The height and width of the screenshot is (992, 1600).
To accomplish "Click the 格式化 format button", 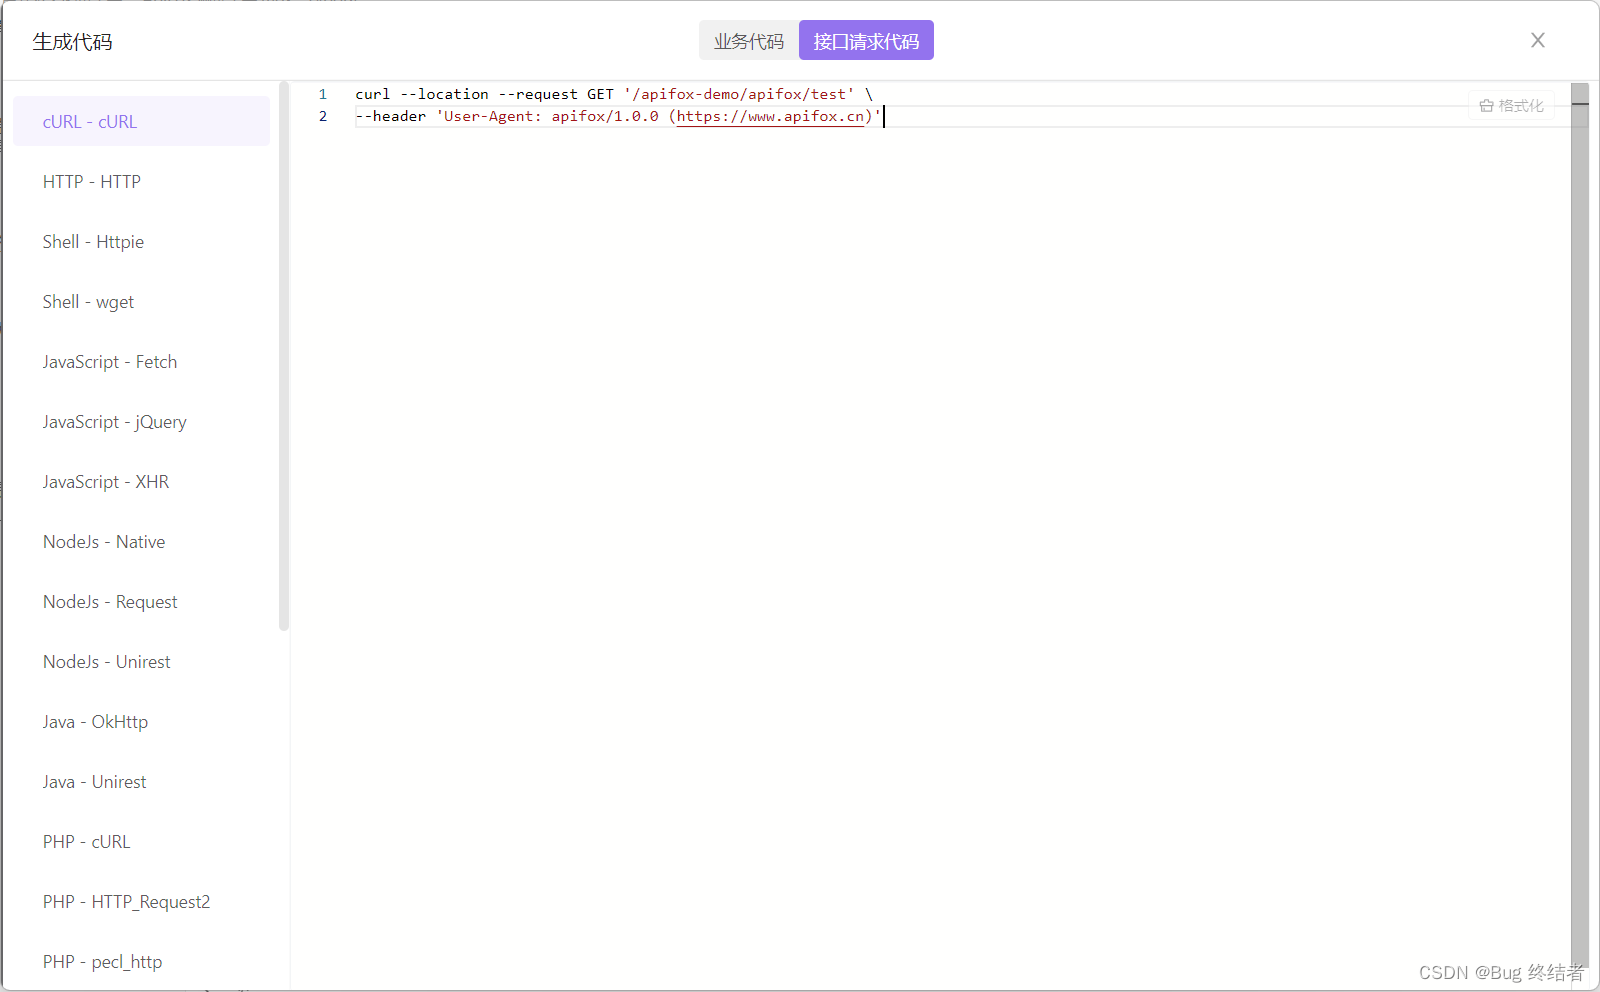I will click(x=1511, y=105).
